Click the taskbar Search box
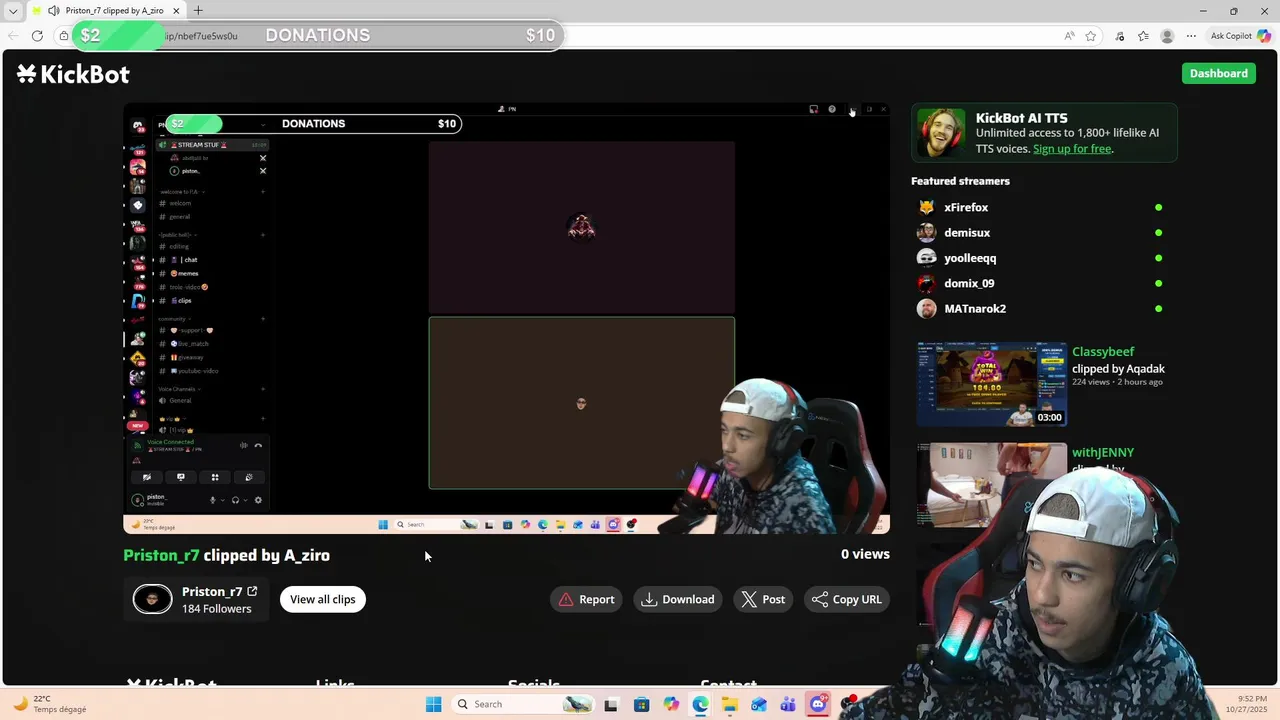 522,704
